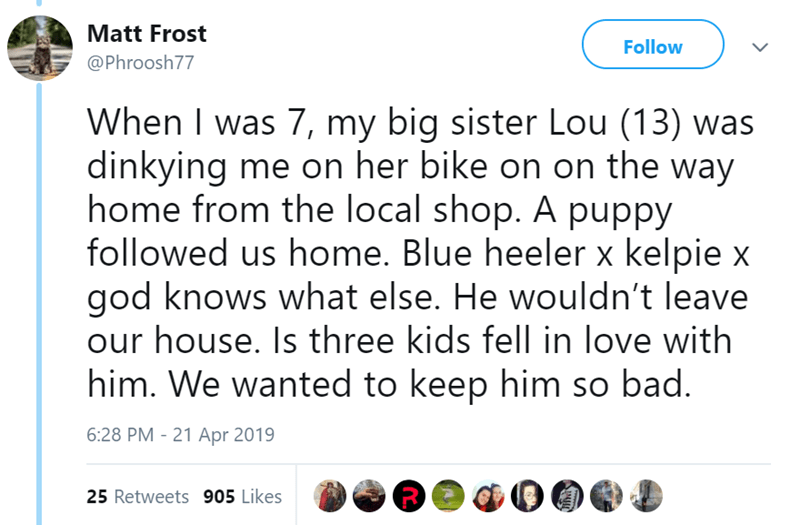Viewport: 800px width, 525px height.
Task: View the 905 Likes list
Action: pyautogui.click(x=242, y=496)
